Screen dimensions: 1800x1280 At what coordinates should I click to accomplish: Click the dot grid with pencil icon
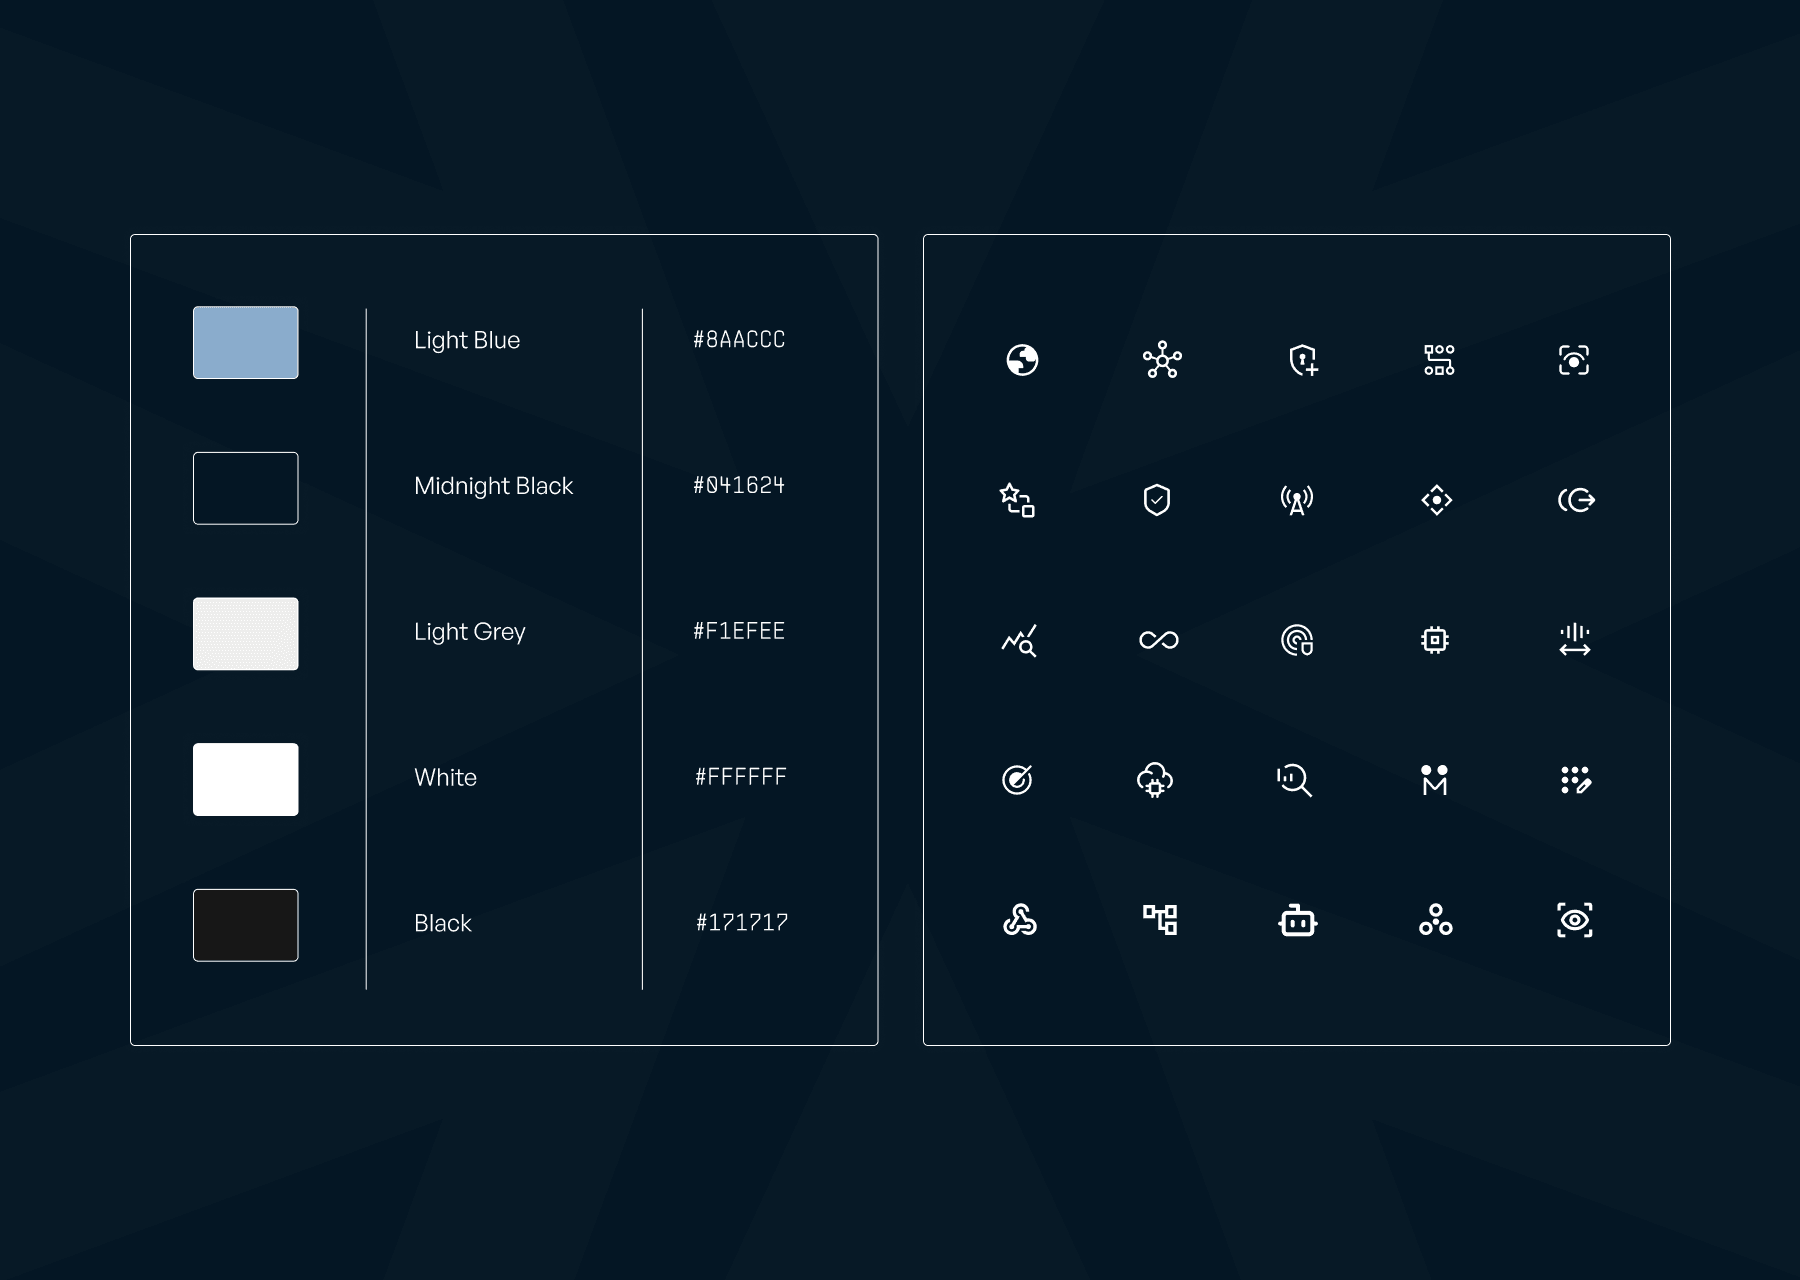[x=1575, y=780]
